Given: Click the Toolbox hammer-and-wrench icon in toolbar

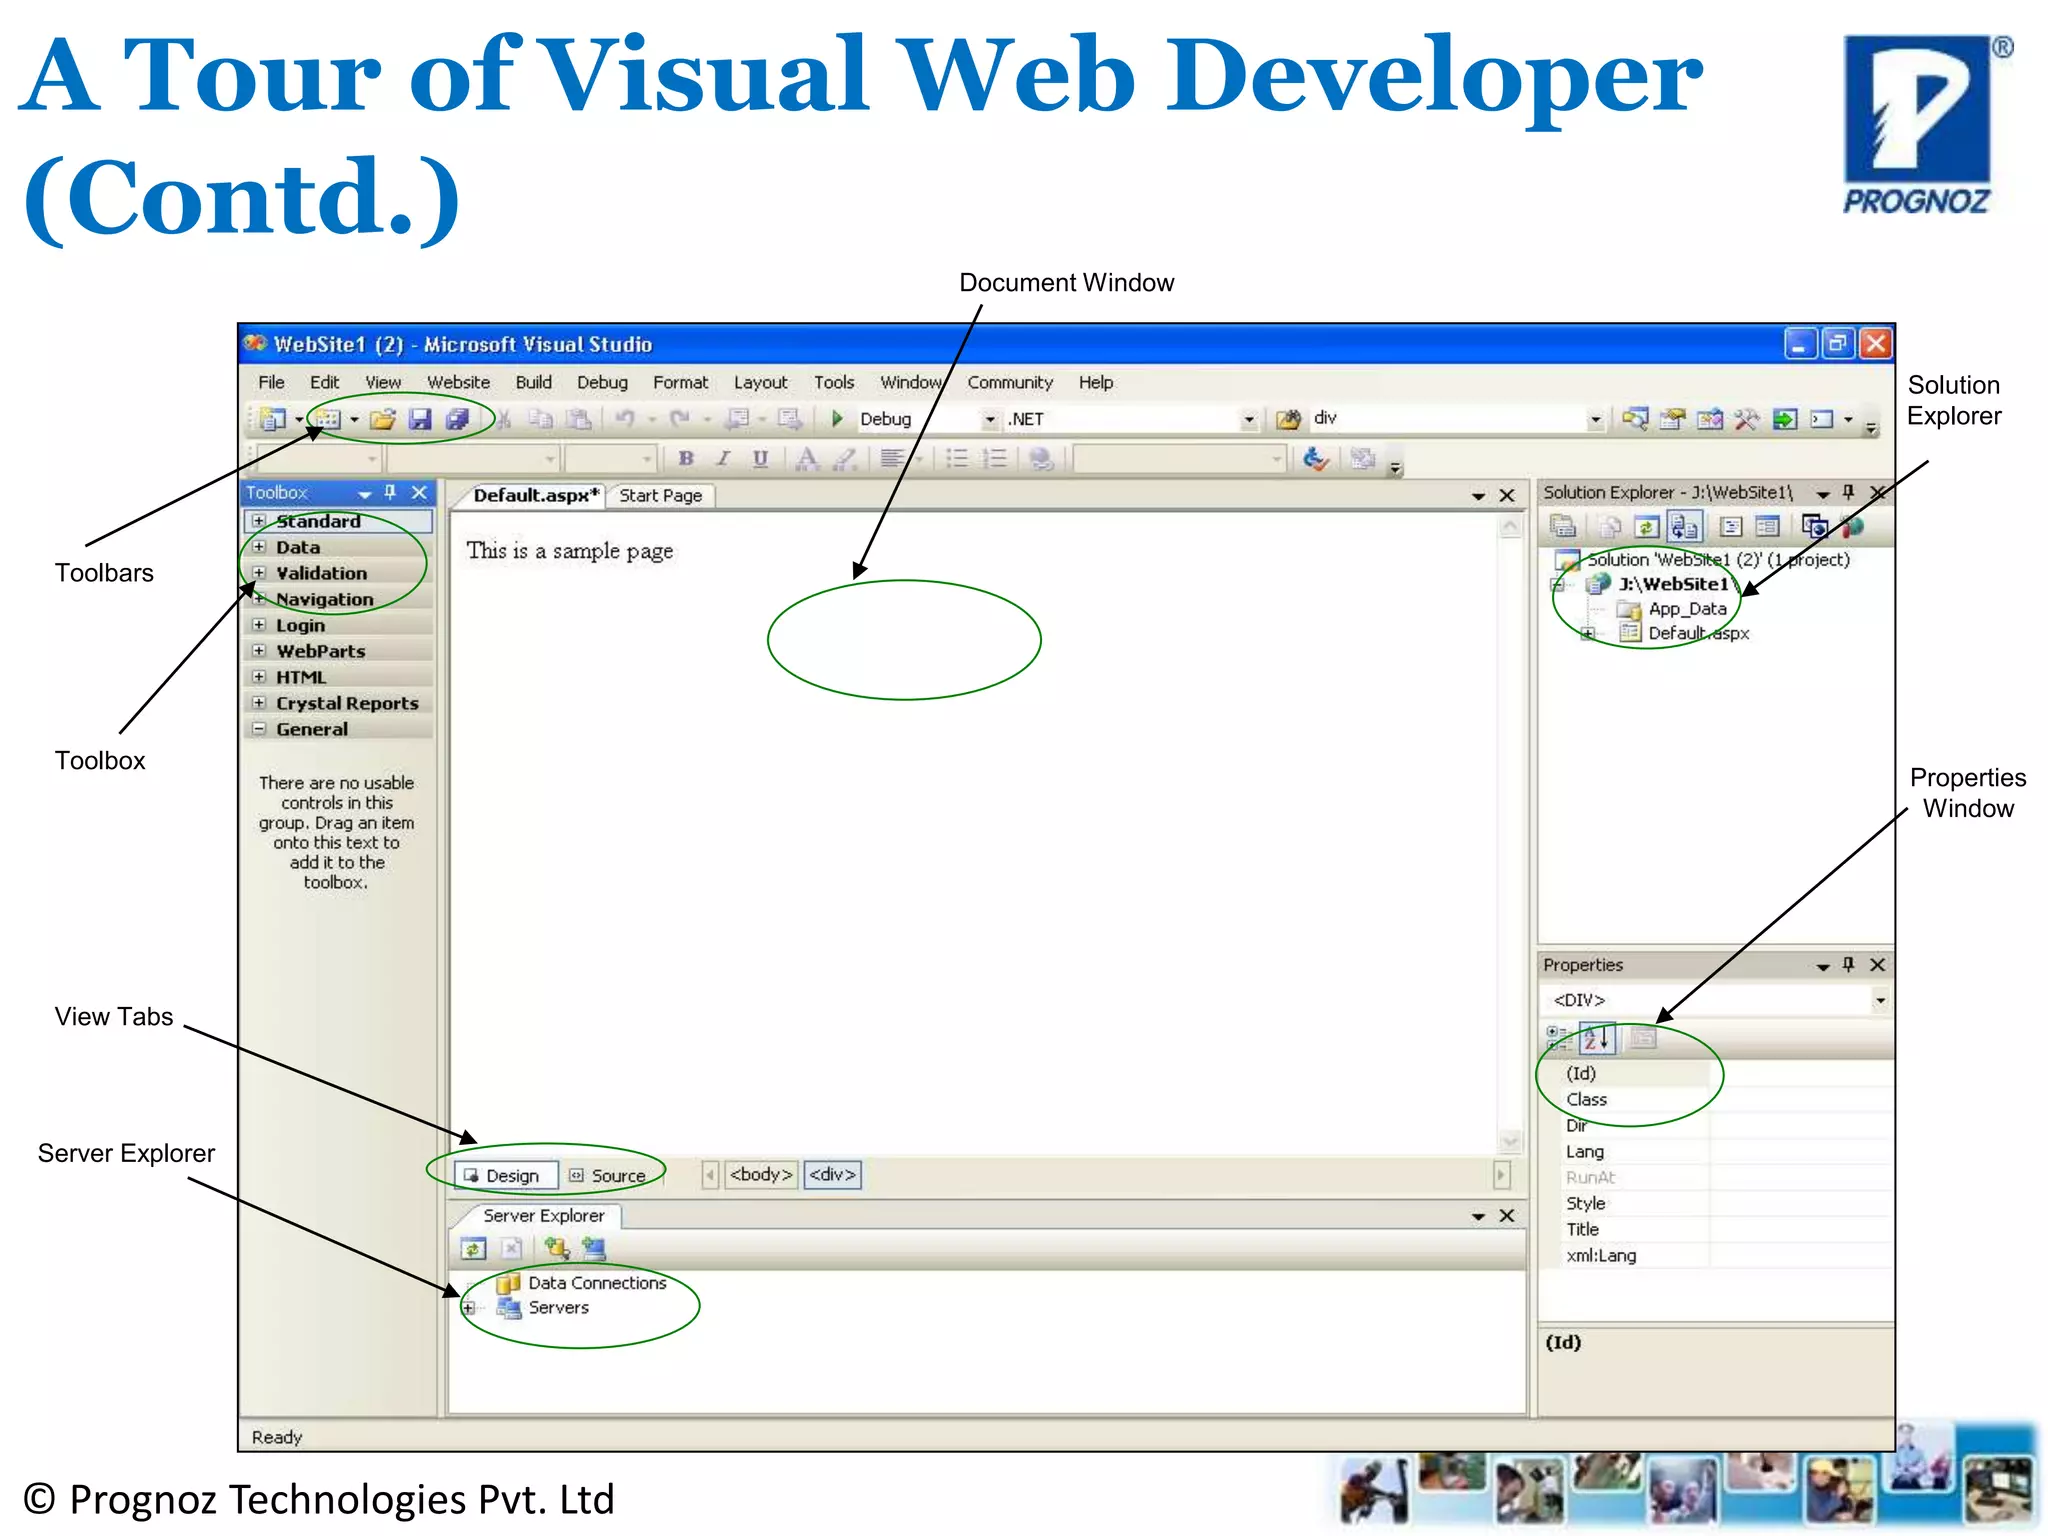Looking at the screenshot, I should click(x=1747, y=419).
